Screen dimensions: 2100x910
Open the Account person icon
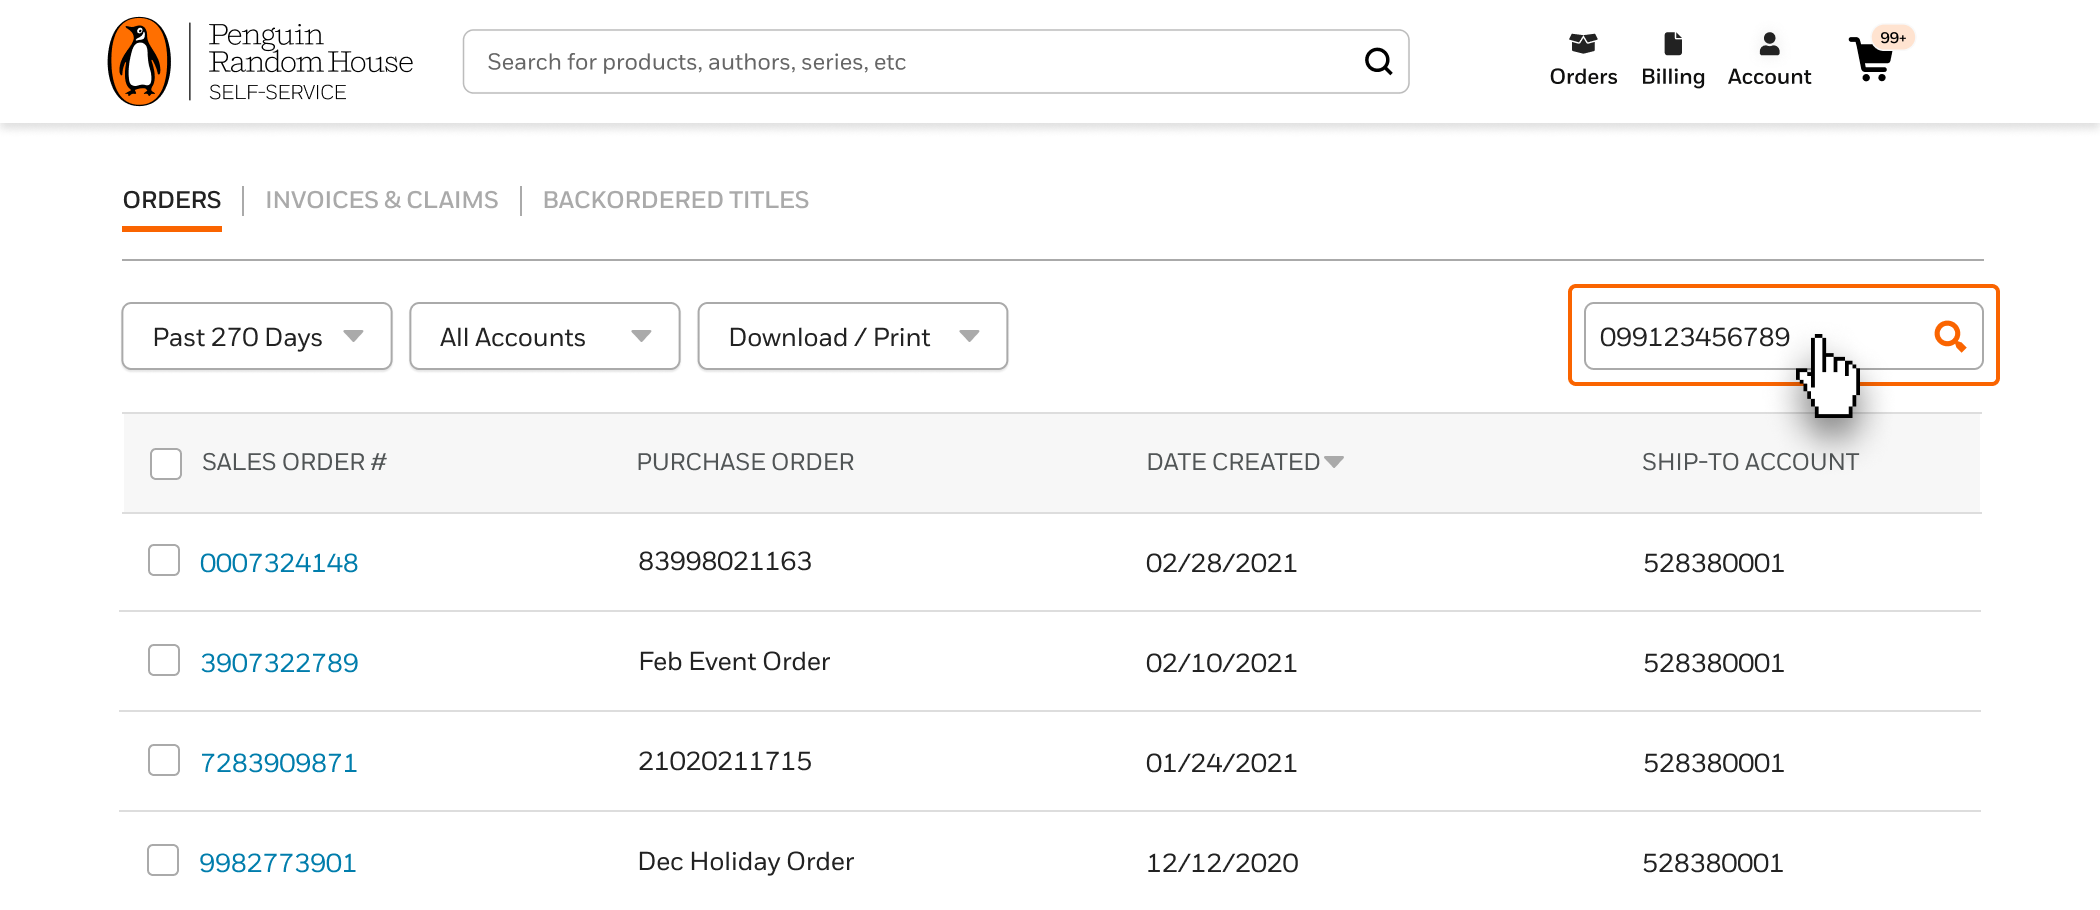click(x=1769, y=44)
